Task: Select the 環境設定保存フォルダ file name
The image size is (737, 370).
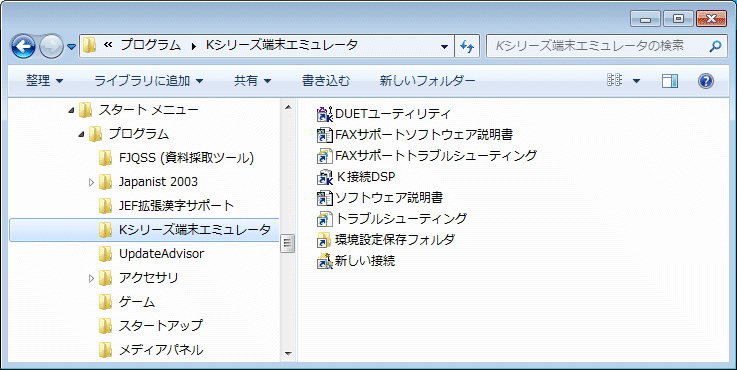Action: point(395,240)
